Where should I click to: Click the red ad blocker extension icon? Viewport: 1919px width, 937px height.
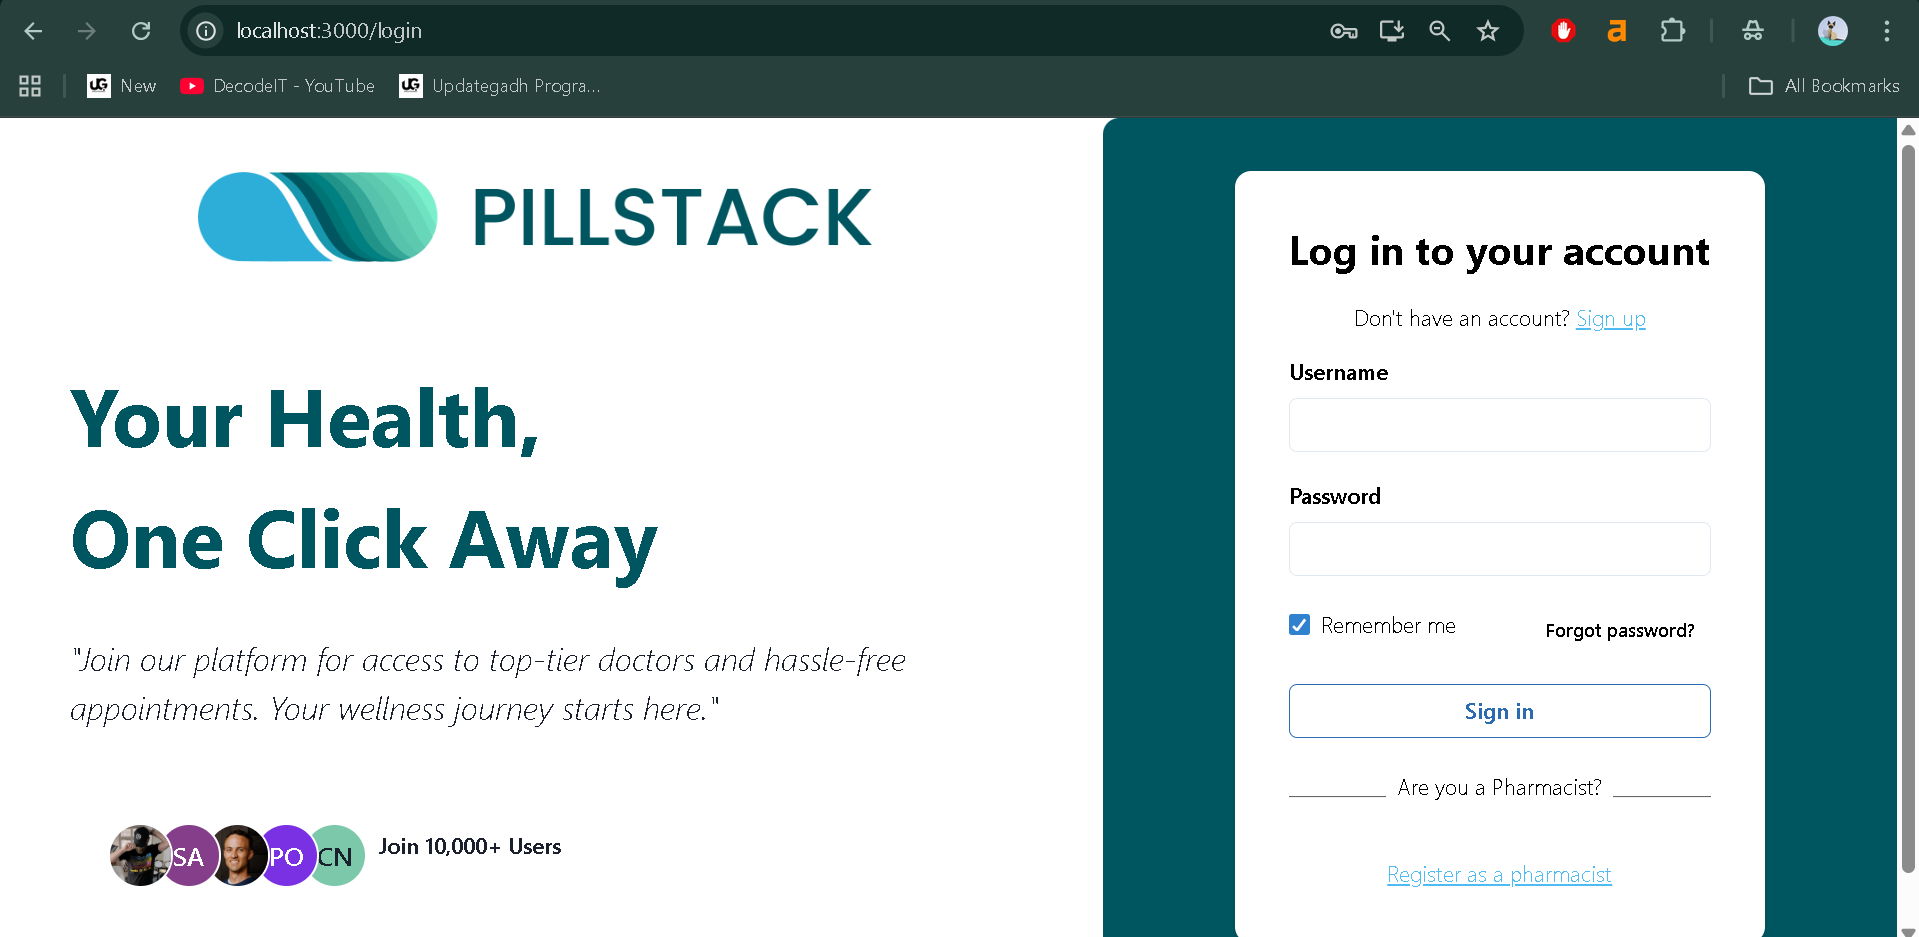point(1563,31)
